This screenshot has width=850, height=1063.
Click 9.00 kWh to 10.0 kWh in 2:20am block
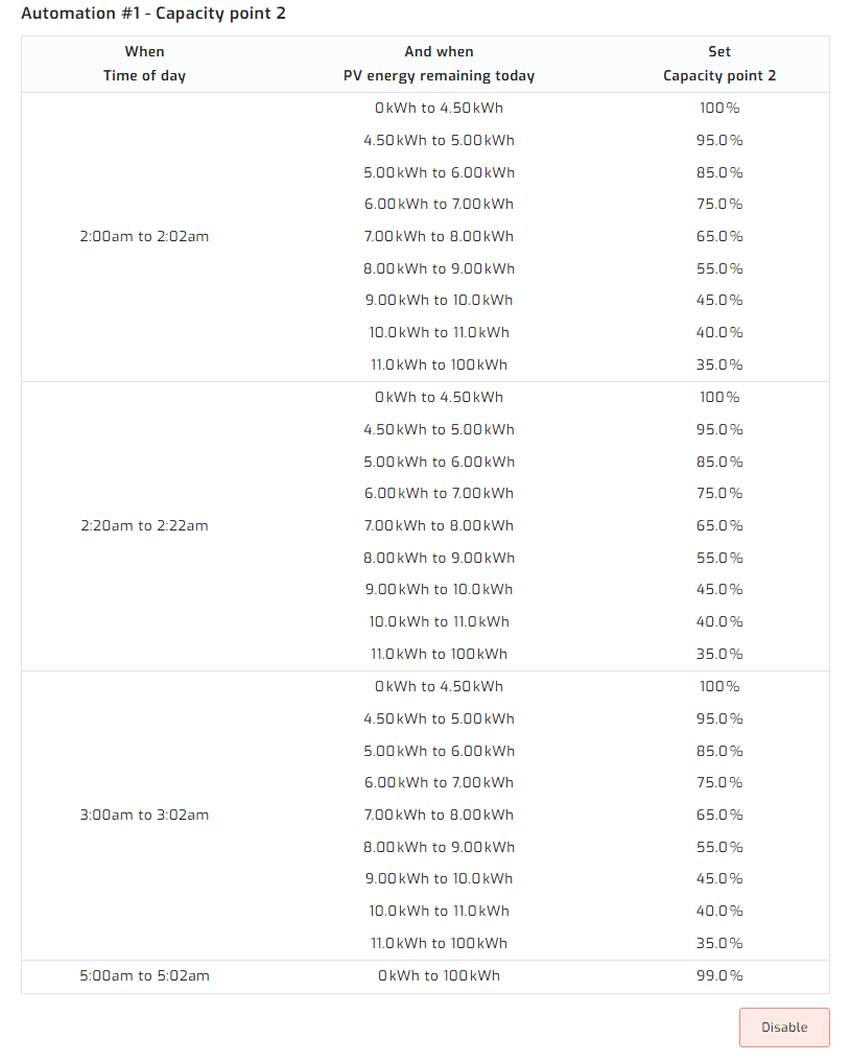439,590
